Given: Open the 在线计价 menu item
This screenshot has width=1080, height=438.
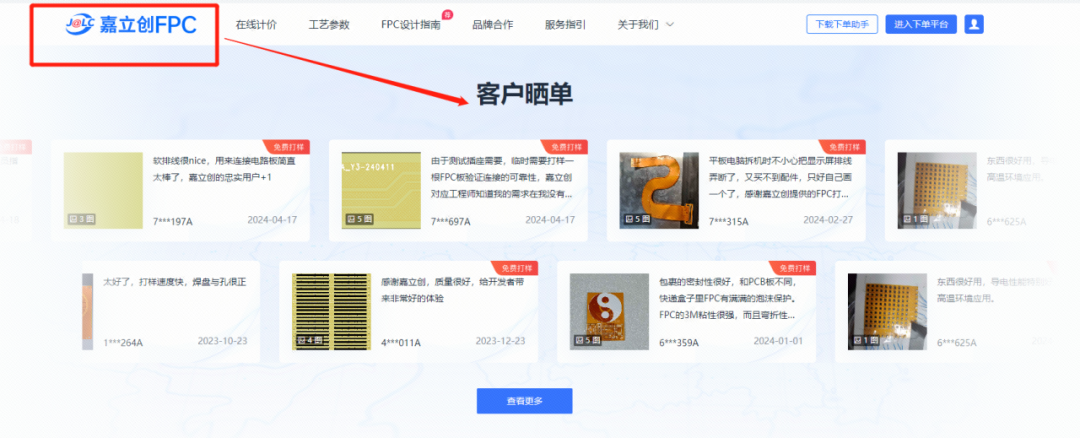Looking at the screenshot, I should (x=256, y=25).
